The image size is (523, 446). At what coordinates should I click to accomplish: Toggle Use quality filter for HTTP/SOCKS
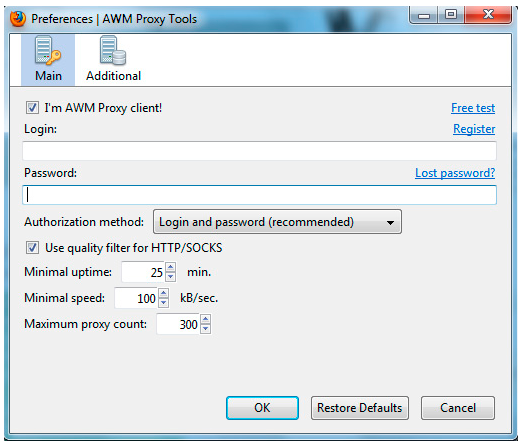click(32, 248)
